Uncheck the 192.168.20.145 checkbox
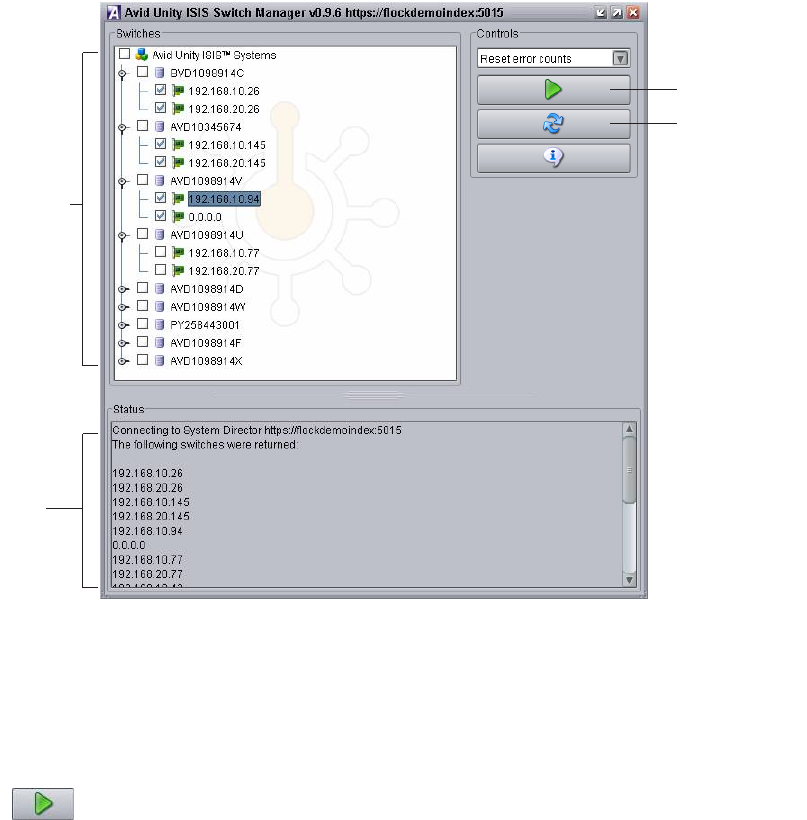 click(161, 162)
